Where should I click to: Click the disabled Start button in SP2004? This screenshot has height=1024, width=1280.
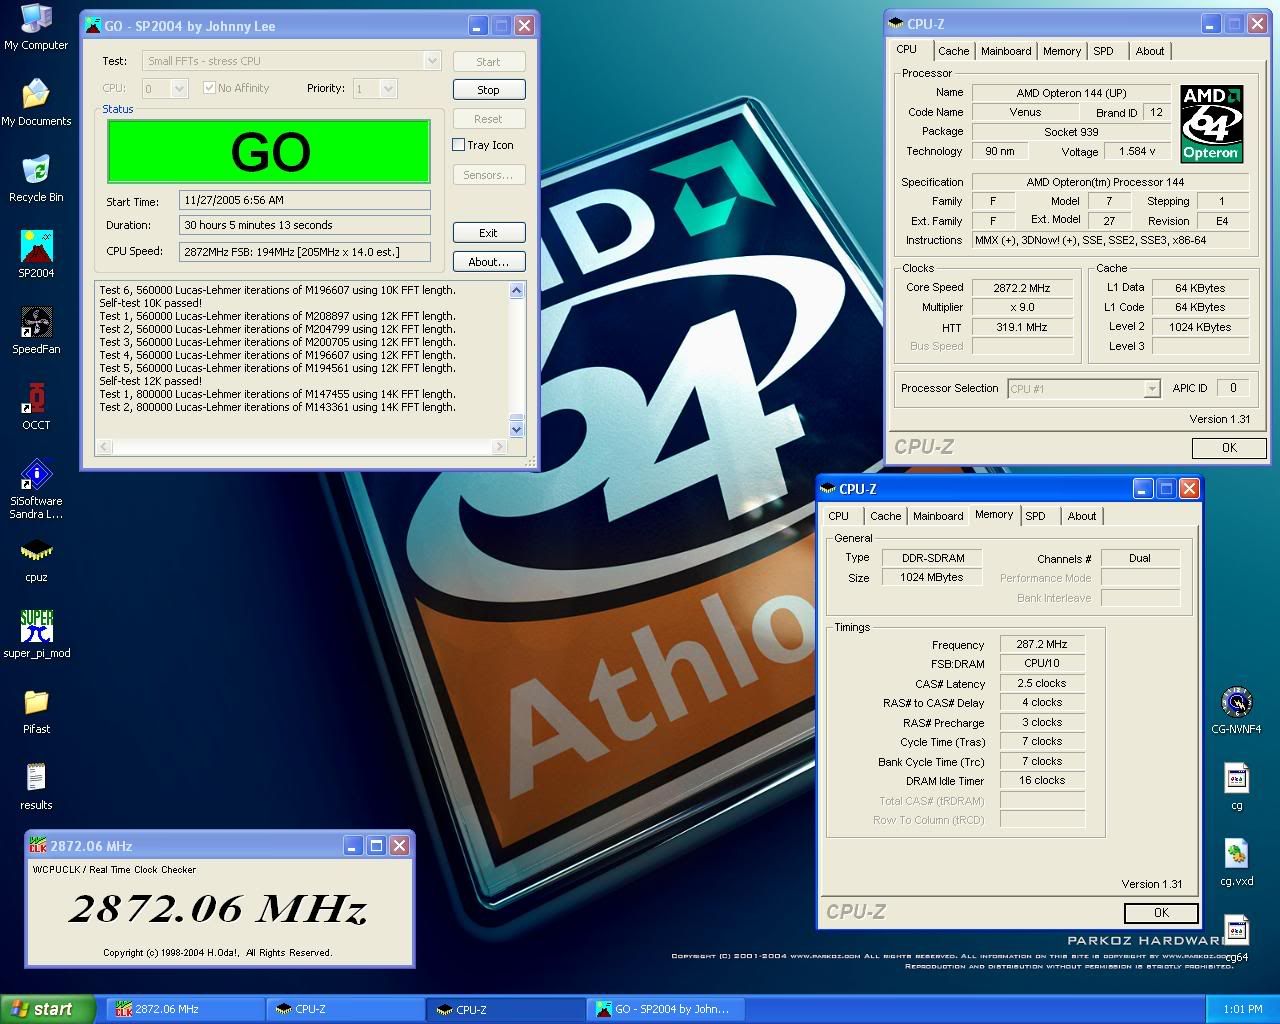(x=488, y=62)
